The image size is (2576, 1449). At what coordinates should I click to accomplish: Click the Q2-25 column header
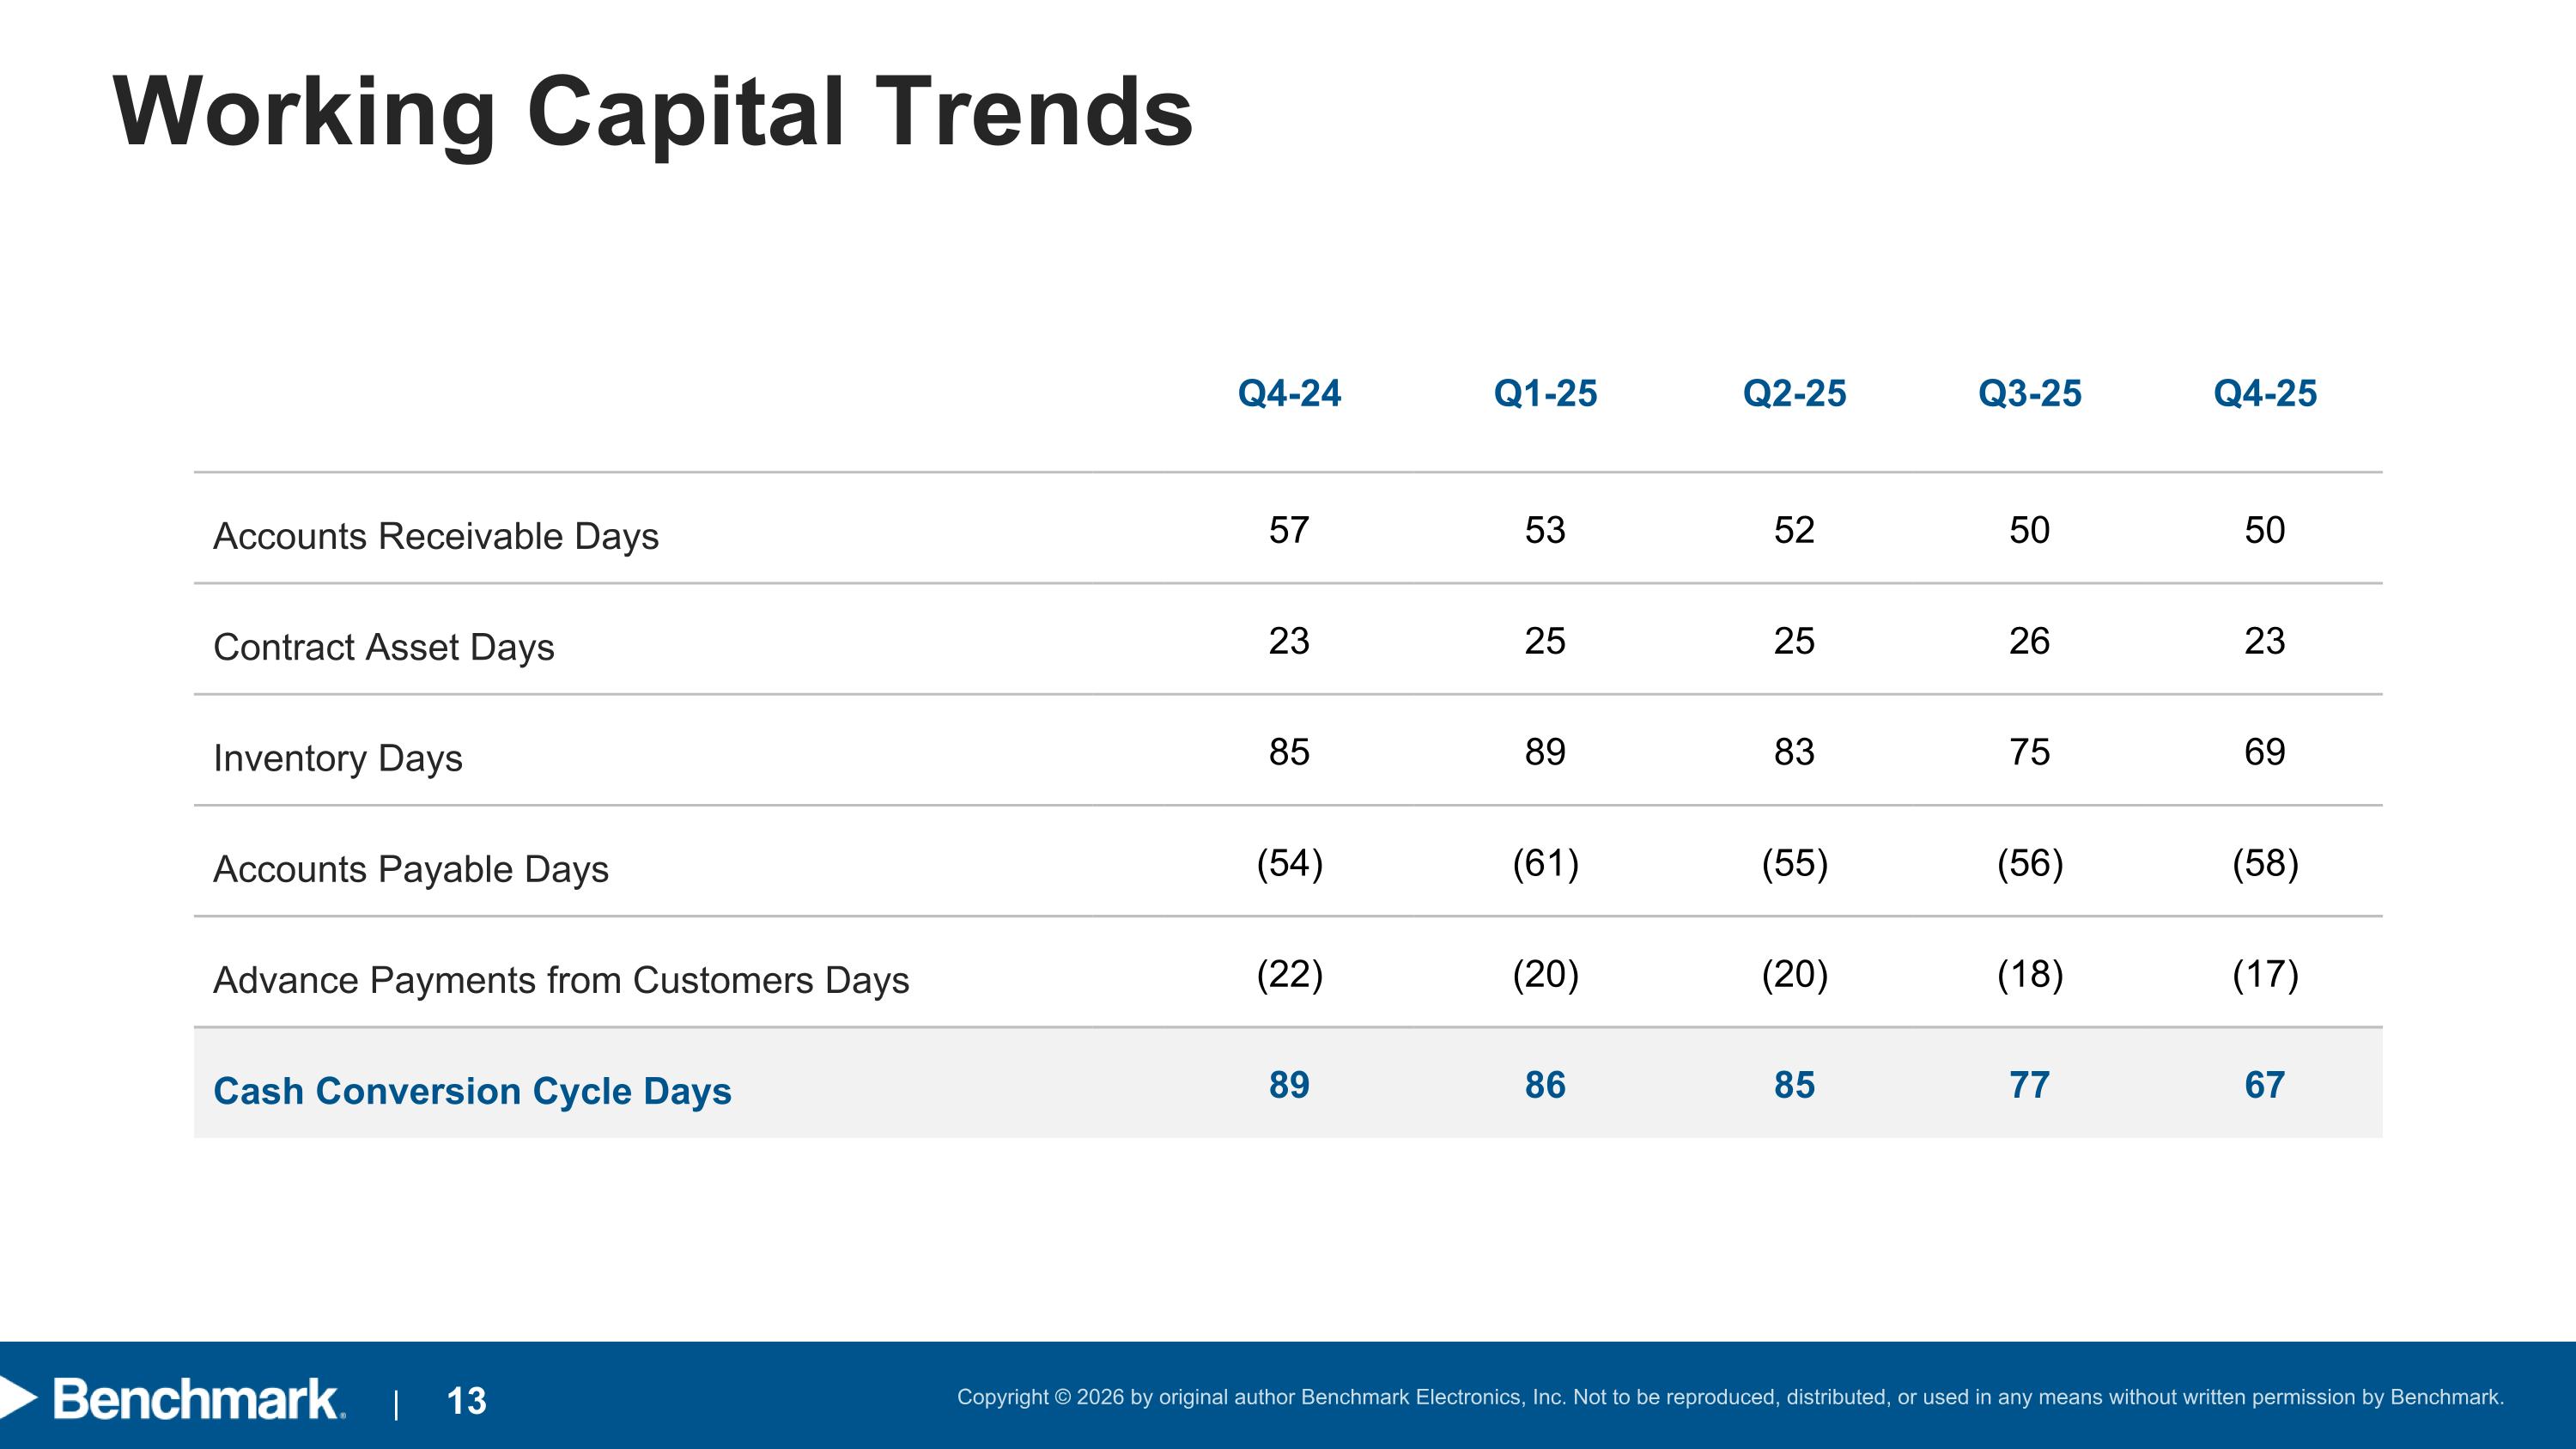click(1794, 393)
